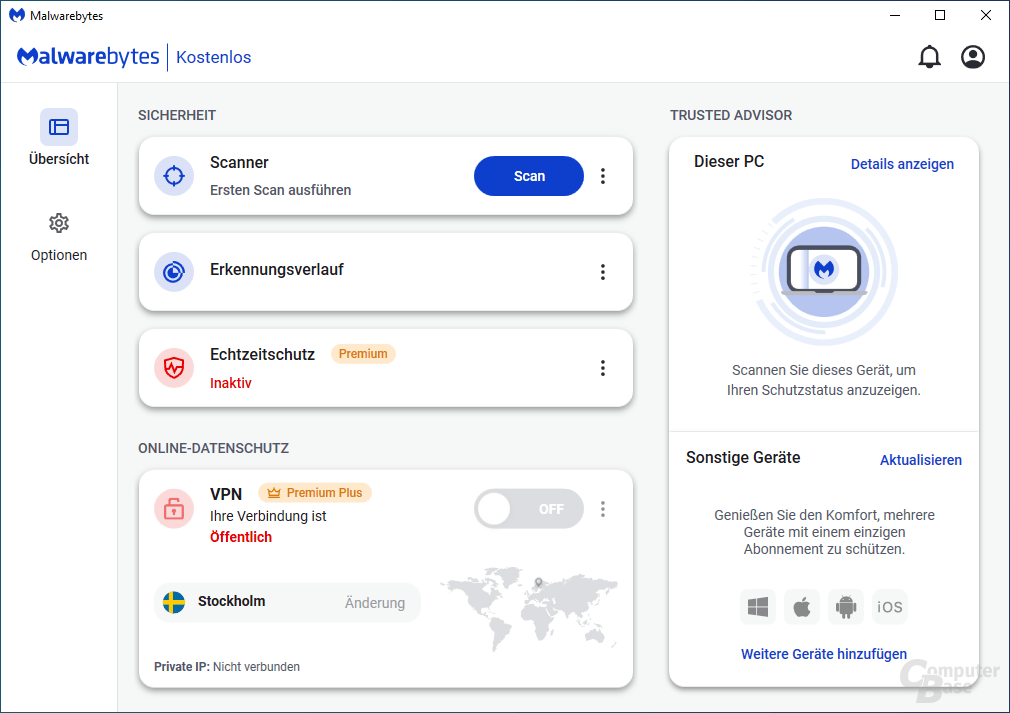
Task: Click Weitere Geräte hinzufügen link
Action: (x=824, y=654)
